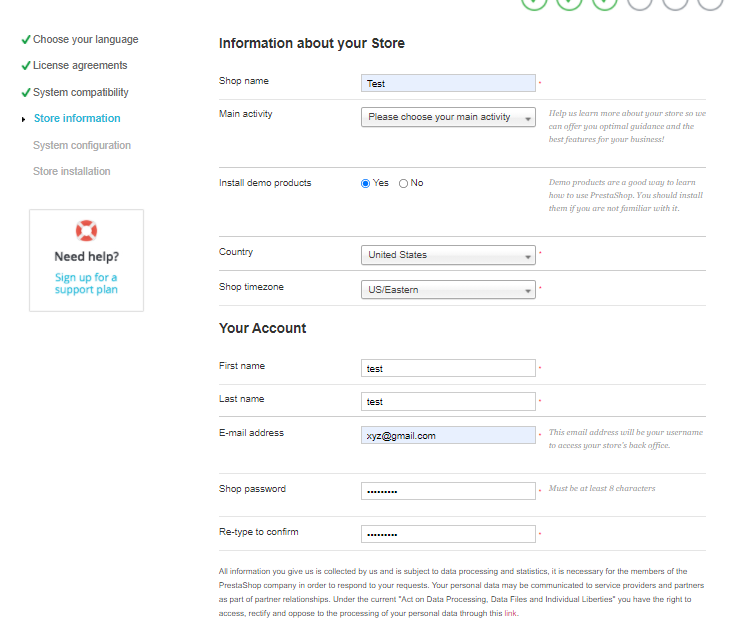
Task: Open the Main activity dropdown
Action: (x=448, y=117)
